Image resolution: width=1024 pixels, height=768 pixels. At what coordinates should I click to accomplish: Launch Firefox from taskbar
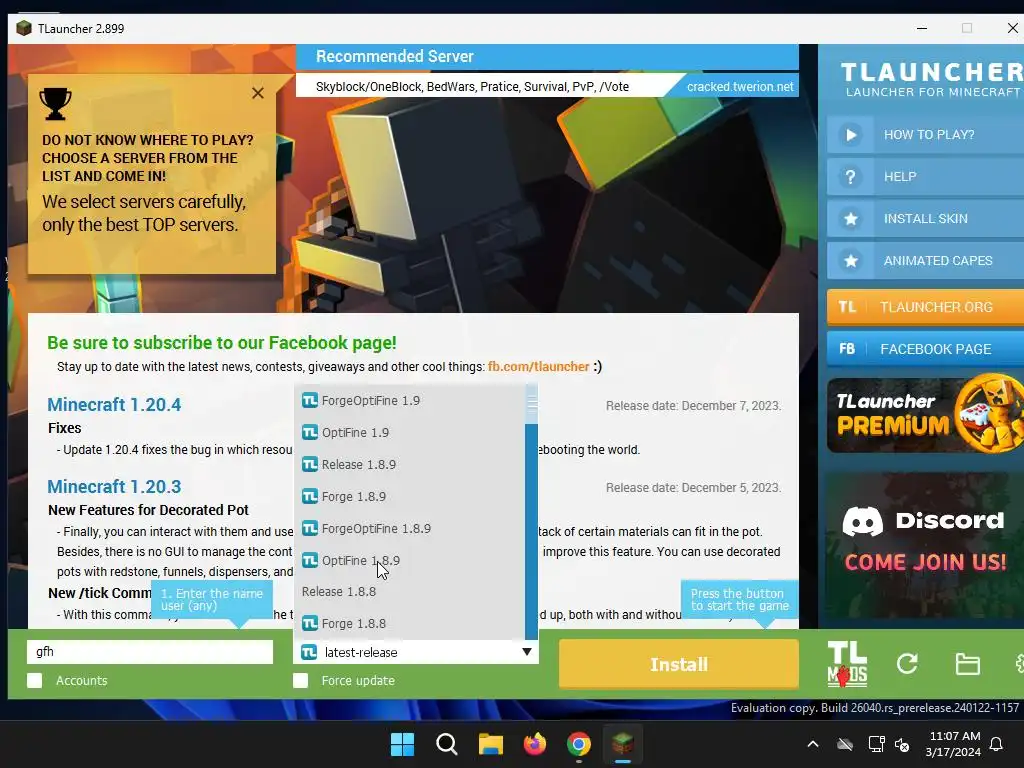click(535, 744)
